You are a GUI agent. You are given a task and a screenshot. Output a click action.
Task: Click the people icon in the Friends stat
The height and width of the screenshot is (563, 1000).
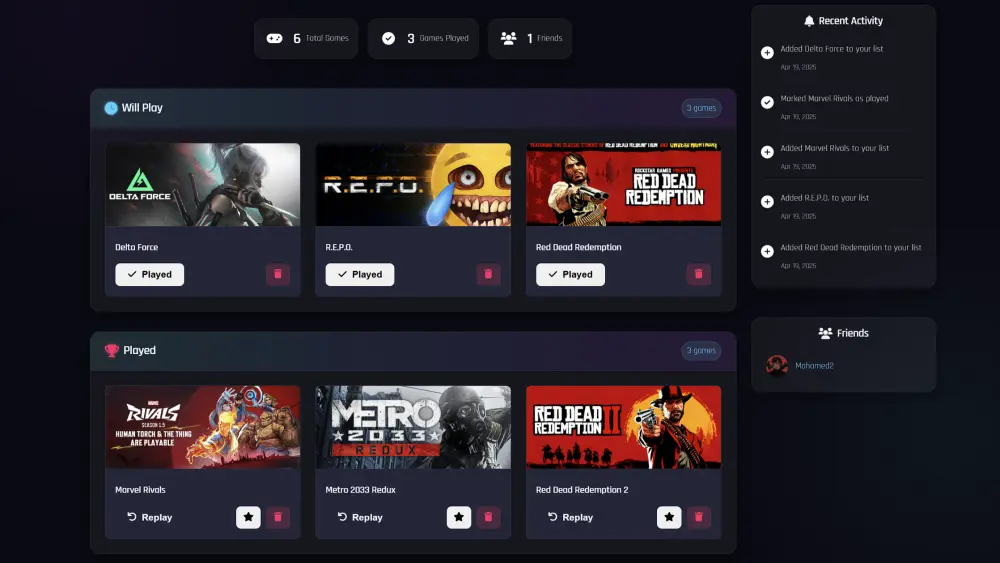pyautogui.click(x=508, y=38)
